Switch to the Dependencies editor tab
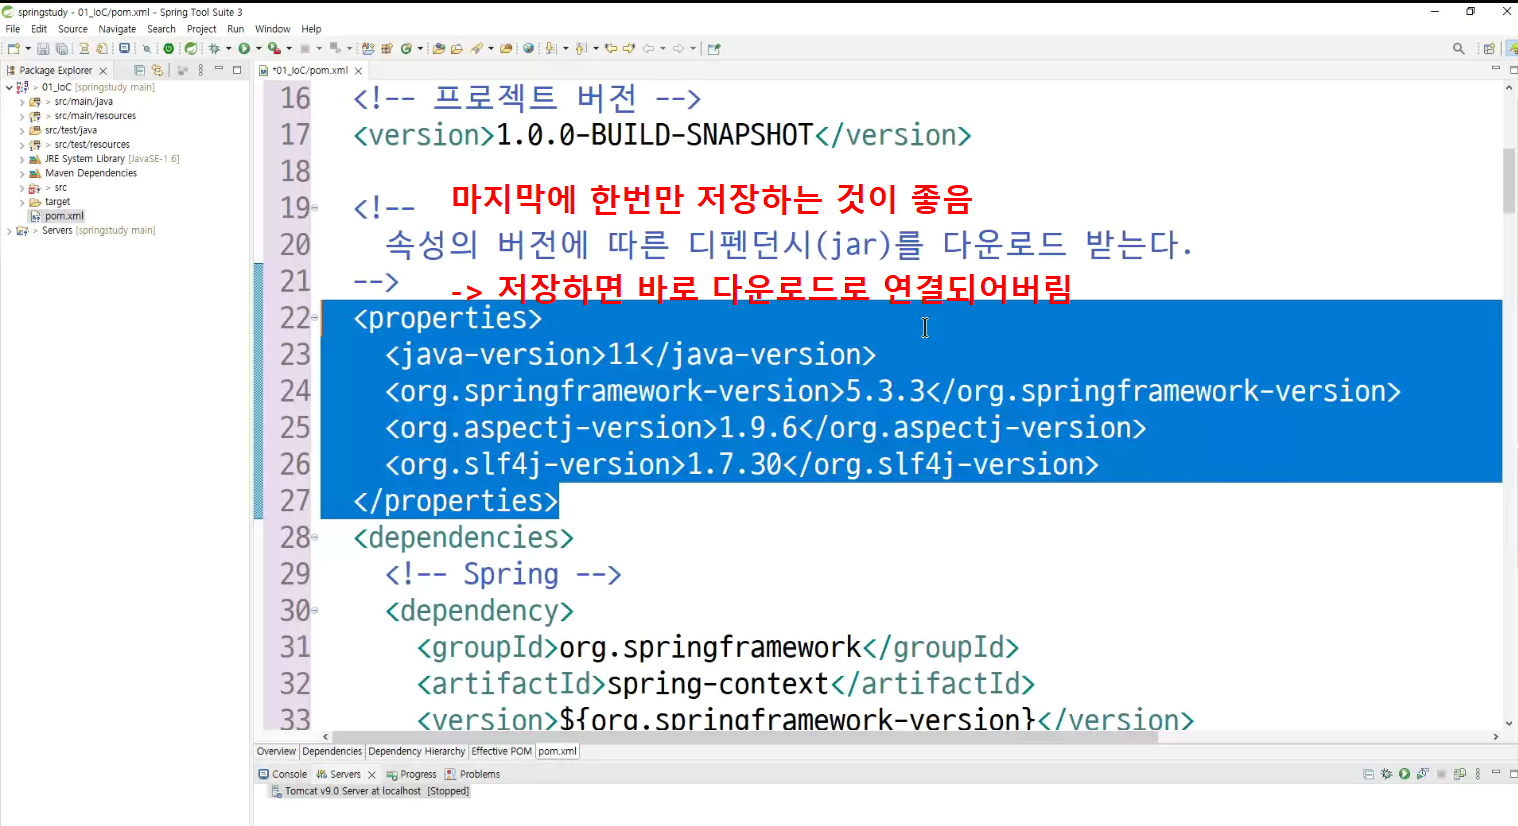 [x=332, y=751]
